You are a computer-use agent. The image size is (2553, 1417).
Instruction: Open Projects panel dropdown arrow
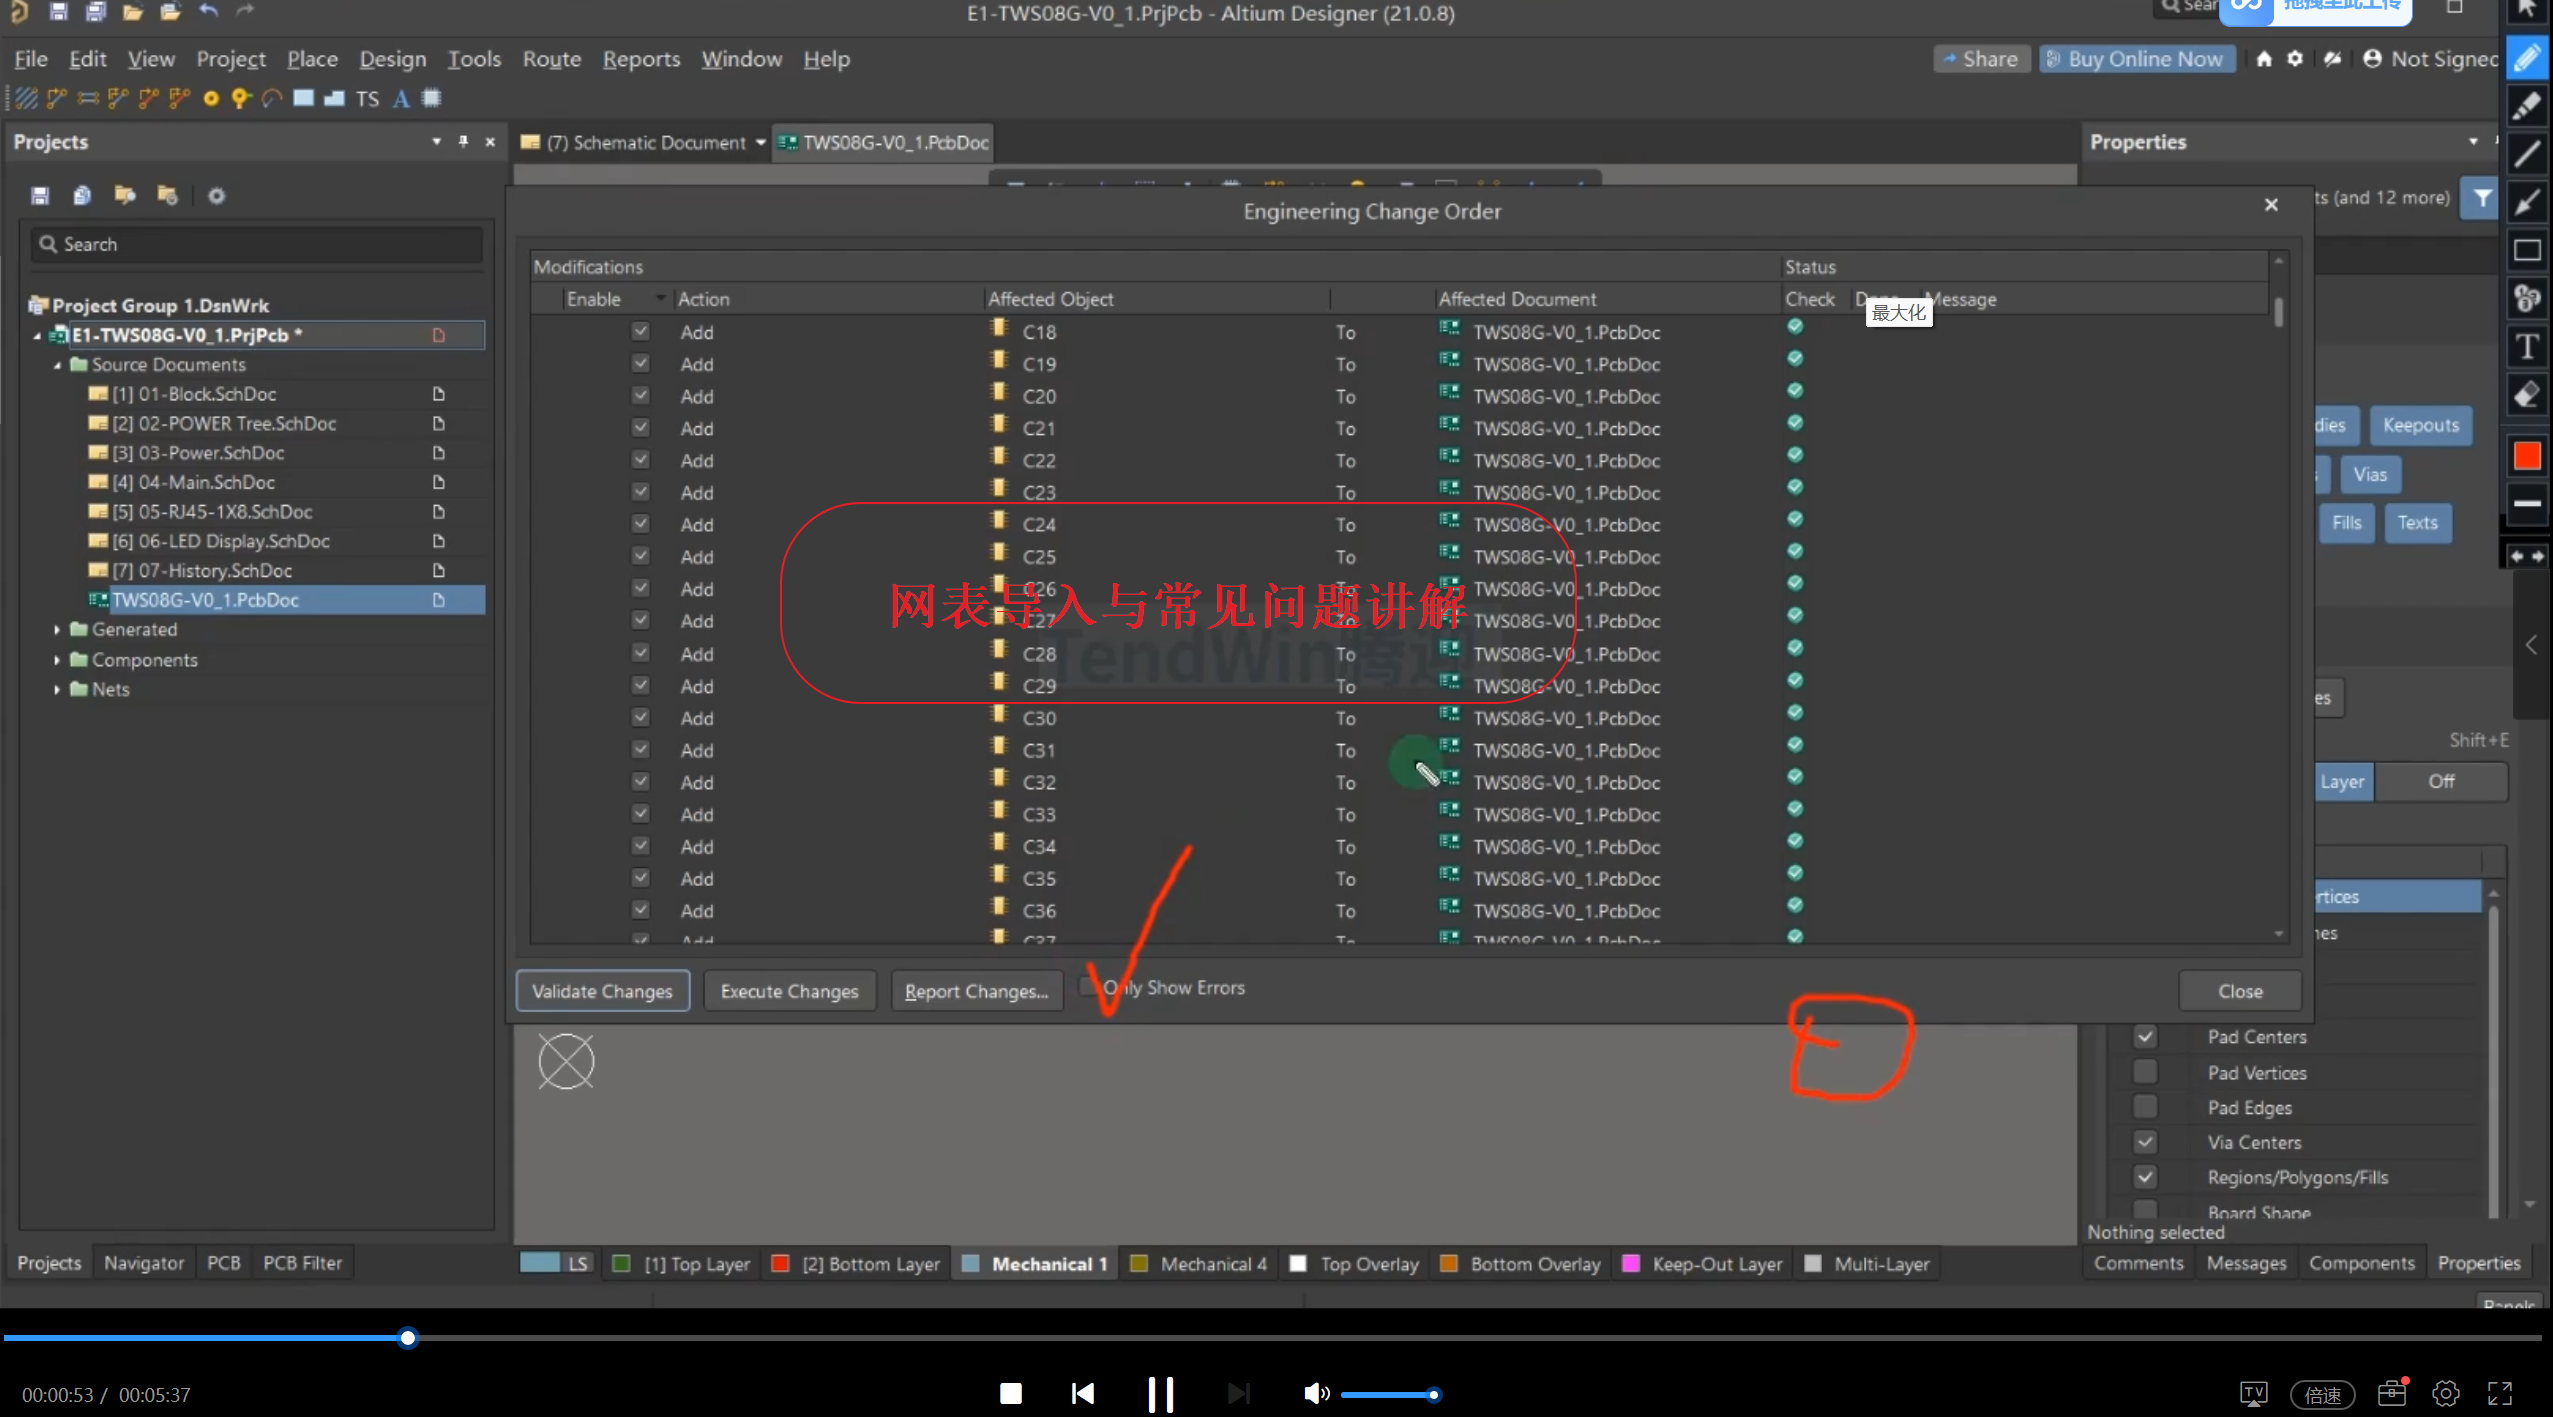pos(436,142)
